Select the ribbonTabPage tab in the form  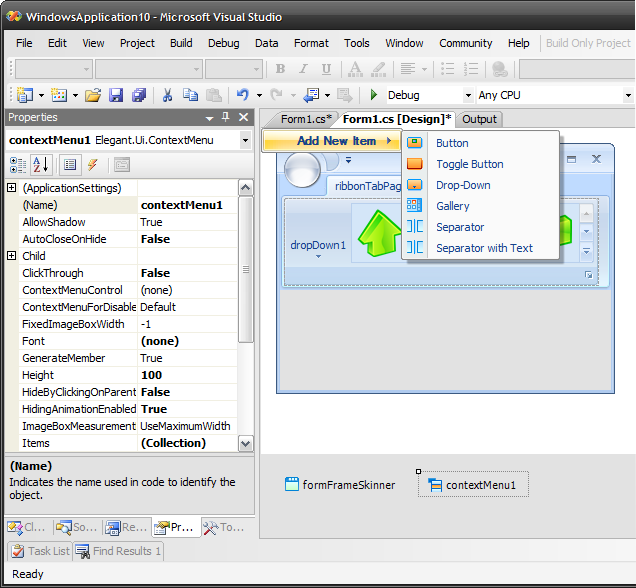[363, 186]
